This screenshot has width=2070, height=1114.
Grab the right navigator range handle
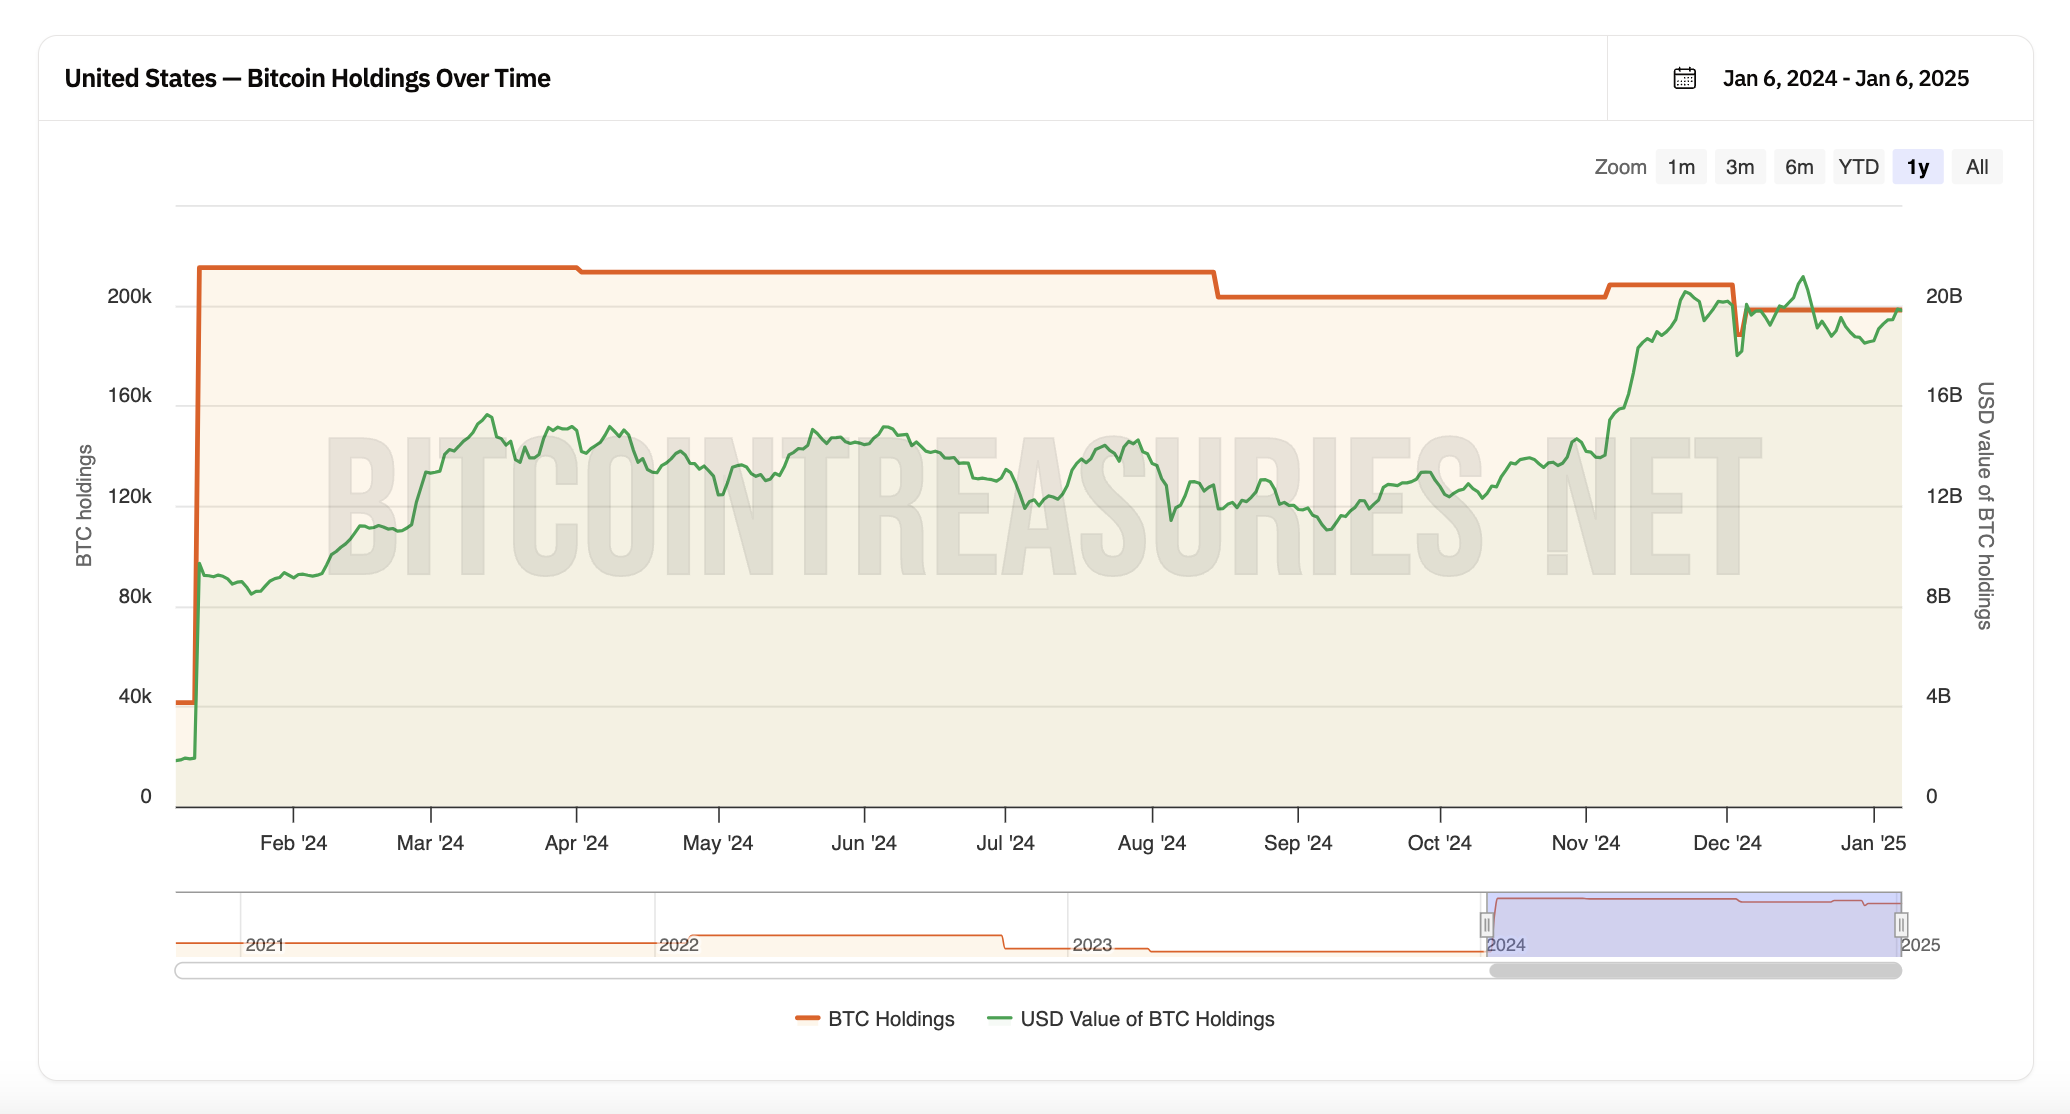(1901, 925)
